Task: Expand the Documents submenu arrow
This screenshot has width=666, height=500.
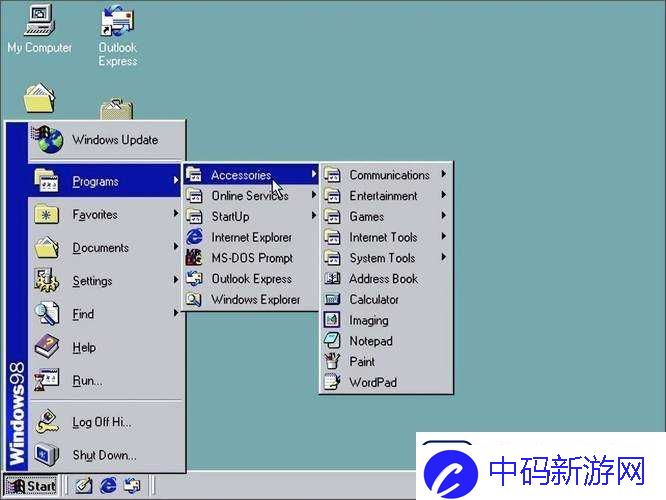Action: [x=176, y=246]
